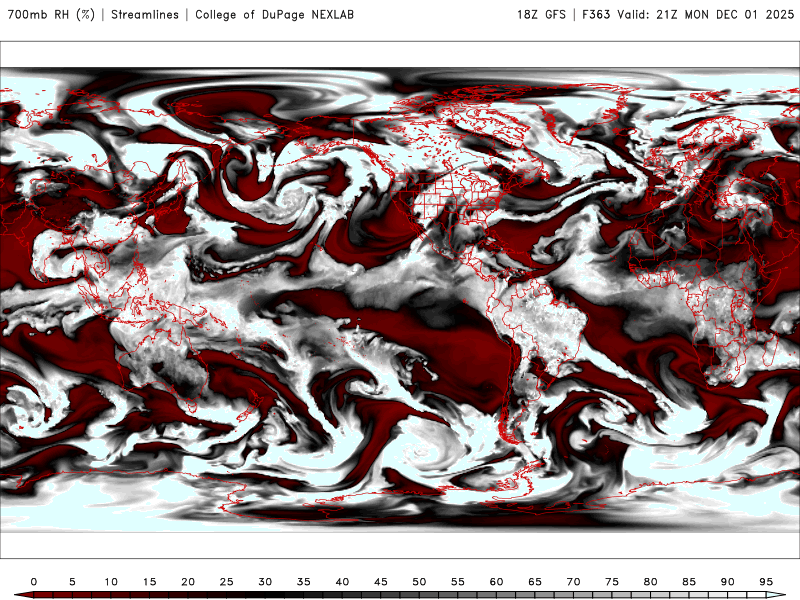Click the '50' label on the color scale
The image size is (800, 600).
pos(419,582)
